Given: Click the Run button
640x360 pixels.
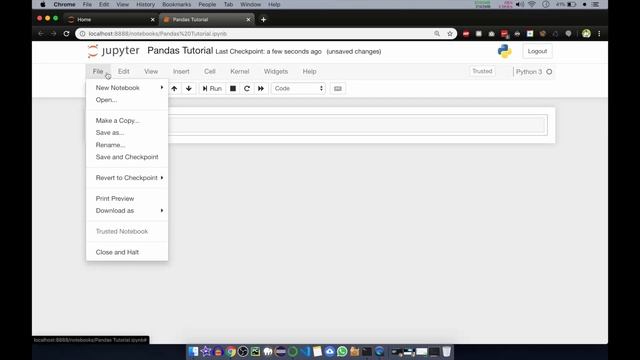Looking at the screenshot, I should 212,89.
